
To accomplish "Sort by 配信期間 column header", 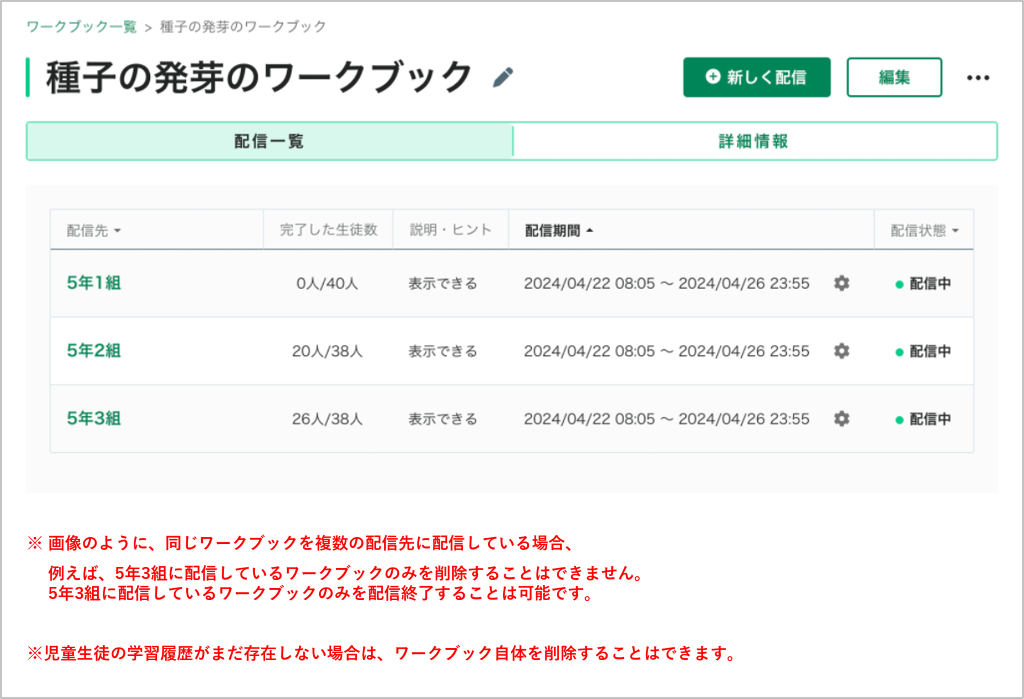I will coord(559,231).
